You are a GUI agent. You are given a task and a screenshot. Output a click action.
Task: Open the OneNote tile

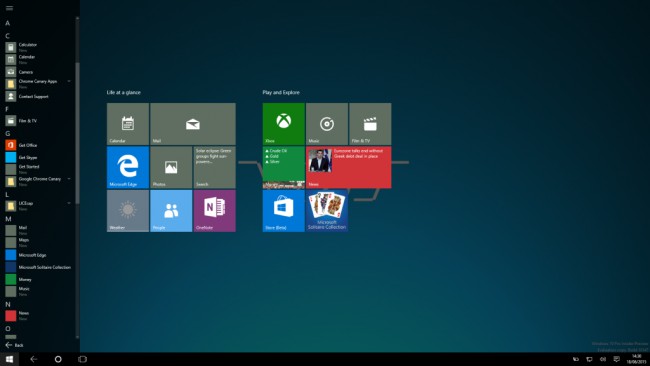pos(214,211)
